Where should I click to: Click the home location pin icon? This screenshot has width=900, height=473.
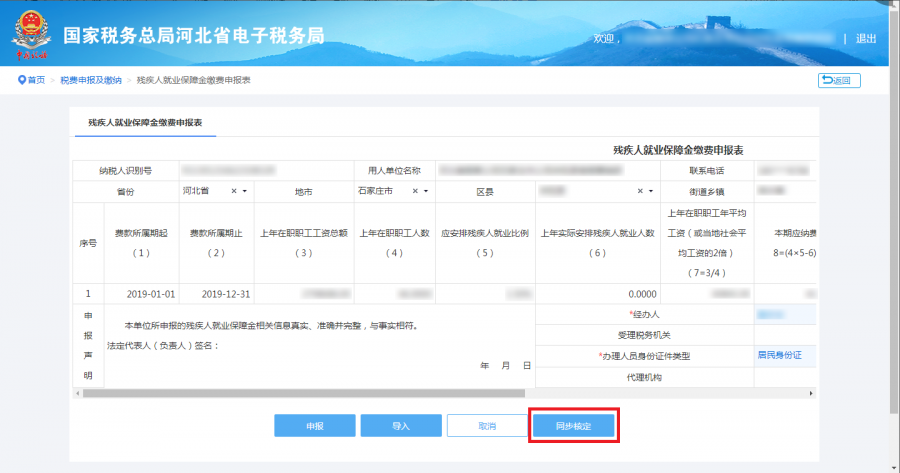click(x=21, y=80)
